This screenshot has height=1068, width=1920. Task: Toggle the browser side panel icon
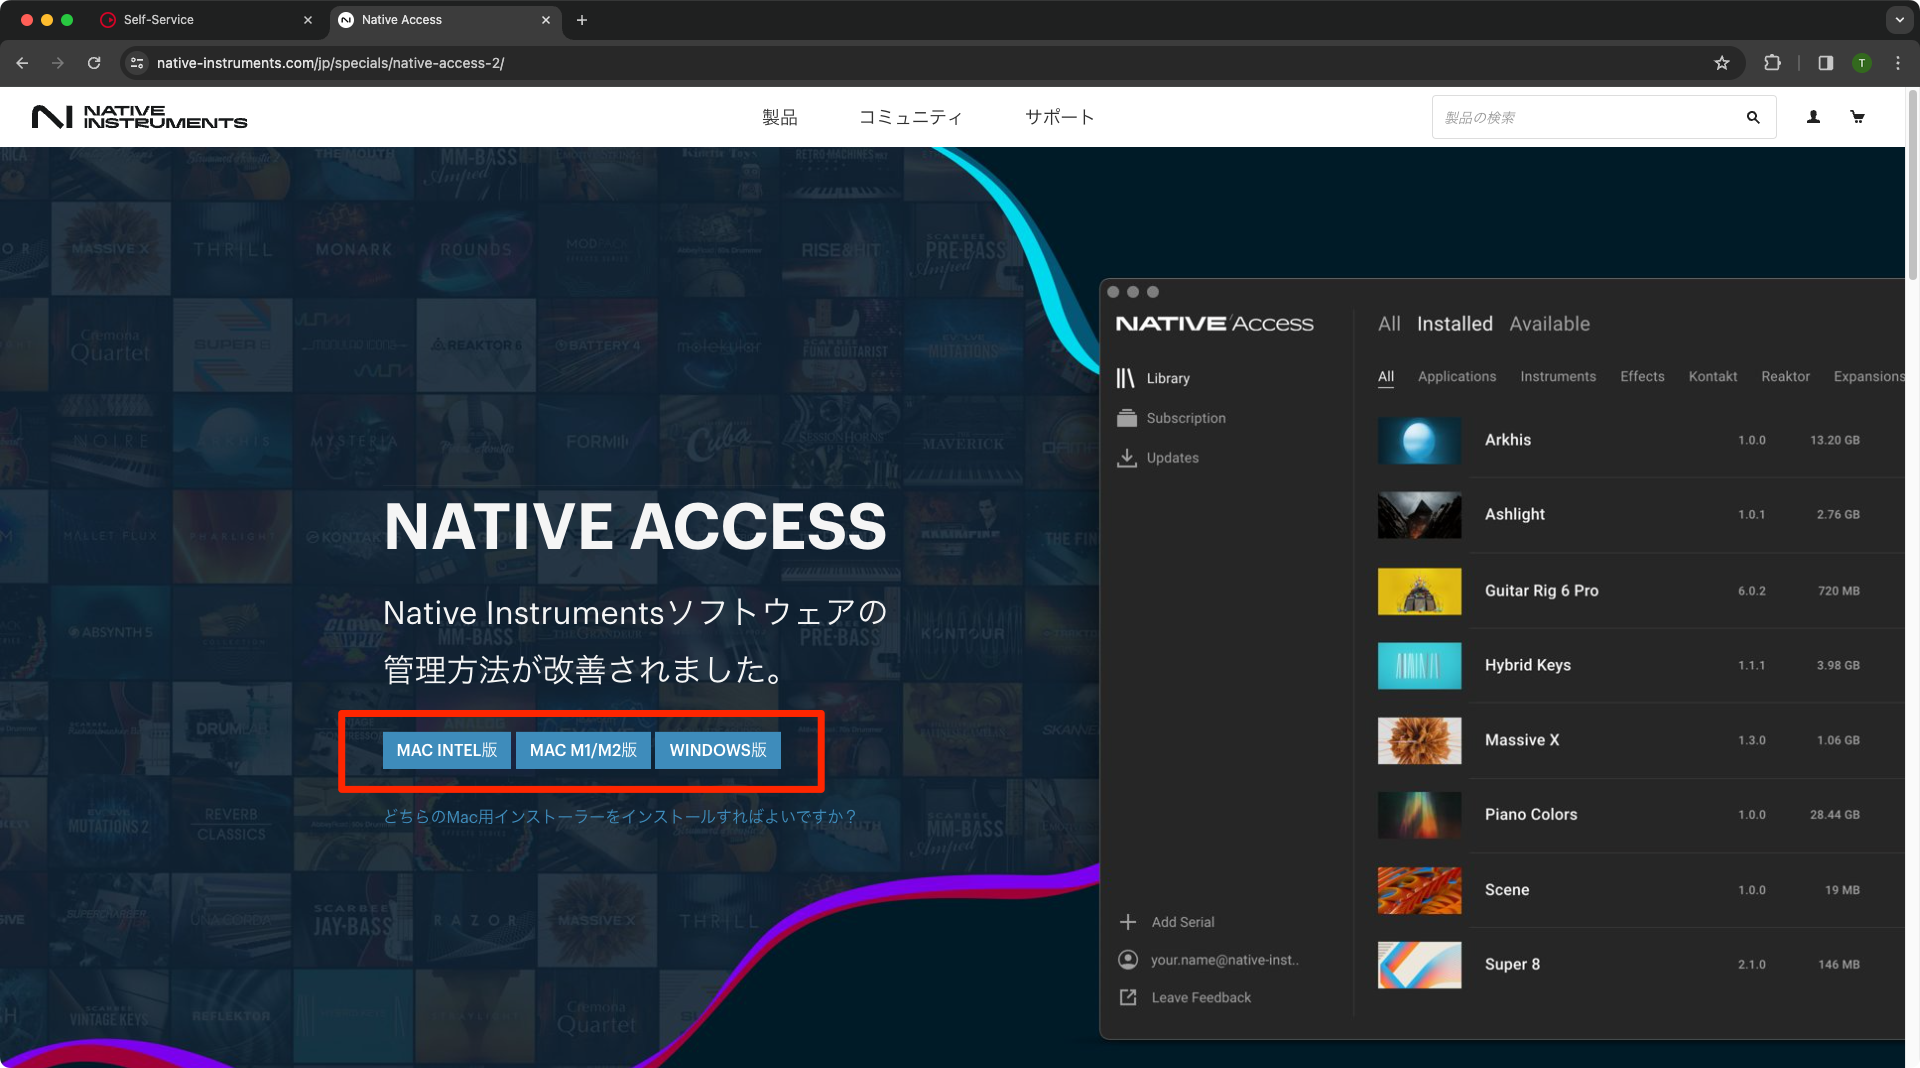click(1826, 63)
